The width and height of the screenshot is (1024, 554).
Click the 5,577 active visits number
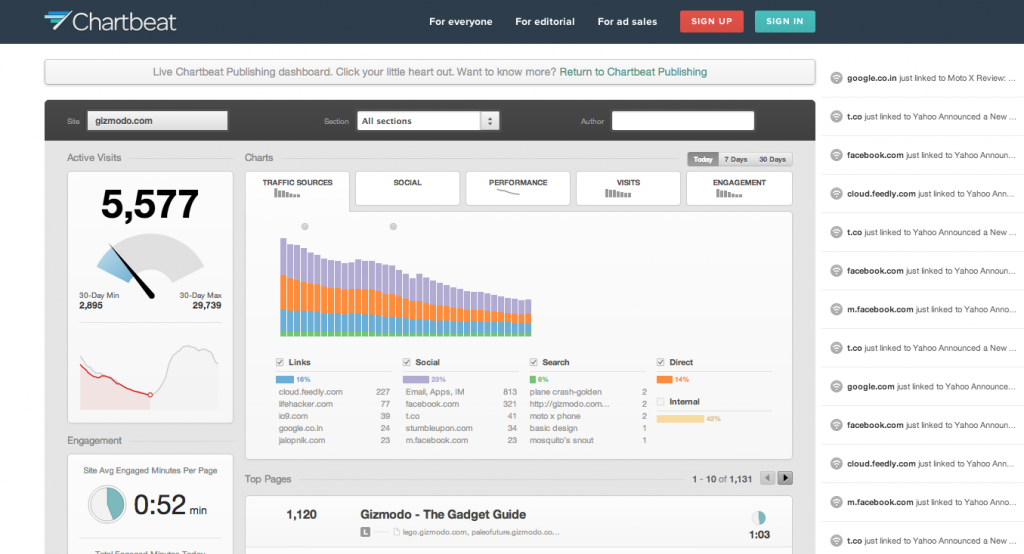[x=150, y=204]
